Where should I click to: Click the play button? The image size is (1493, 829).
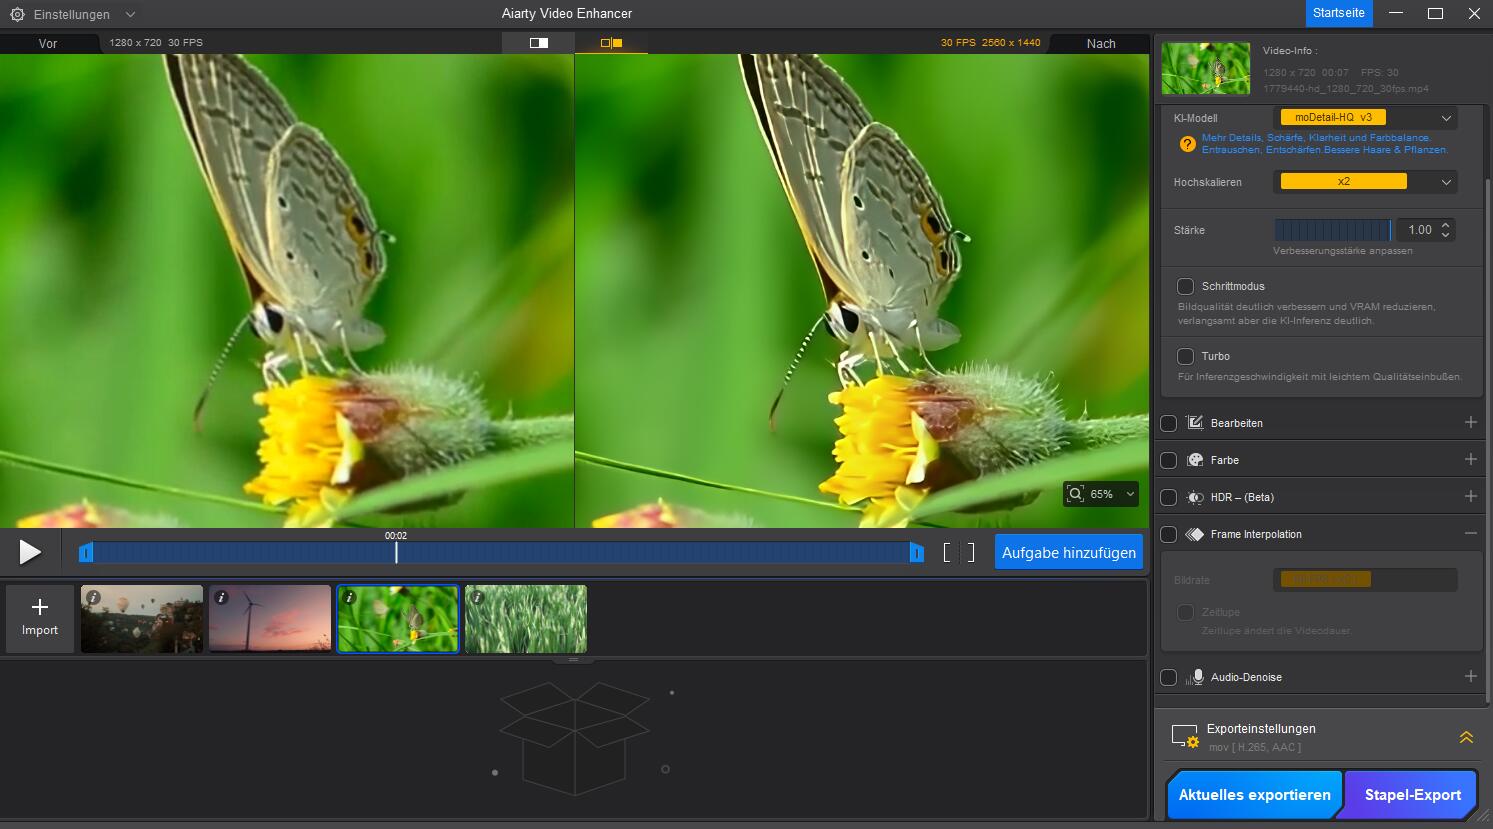[30, 552]
